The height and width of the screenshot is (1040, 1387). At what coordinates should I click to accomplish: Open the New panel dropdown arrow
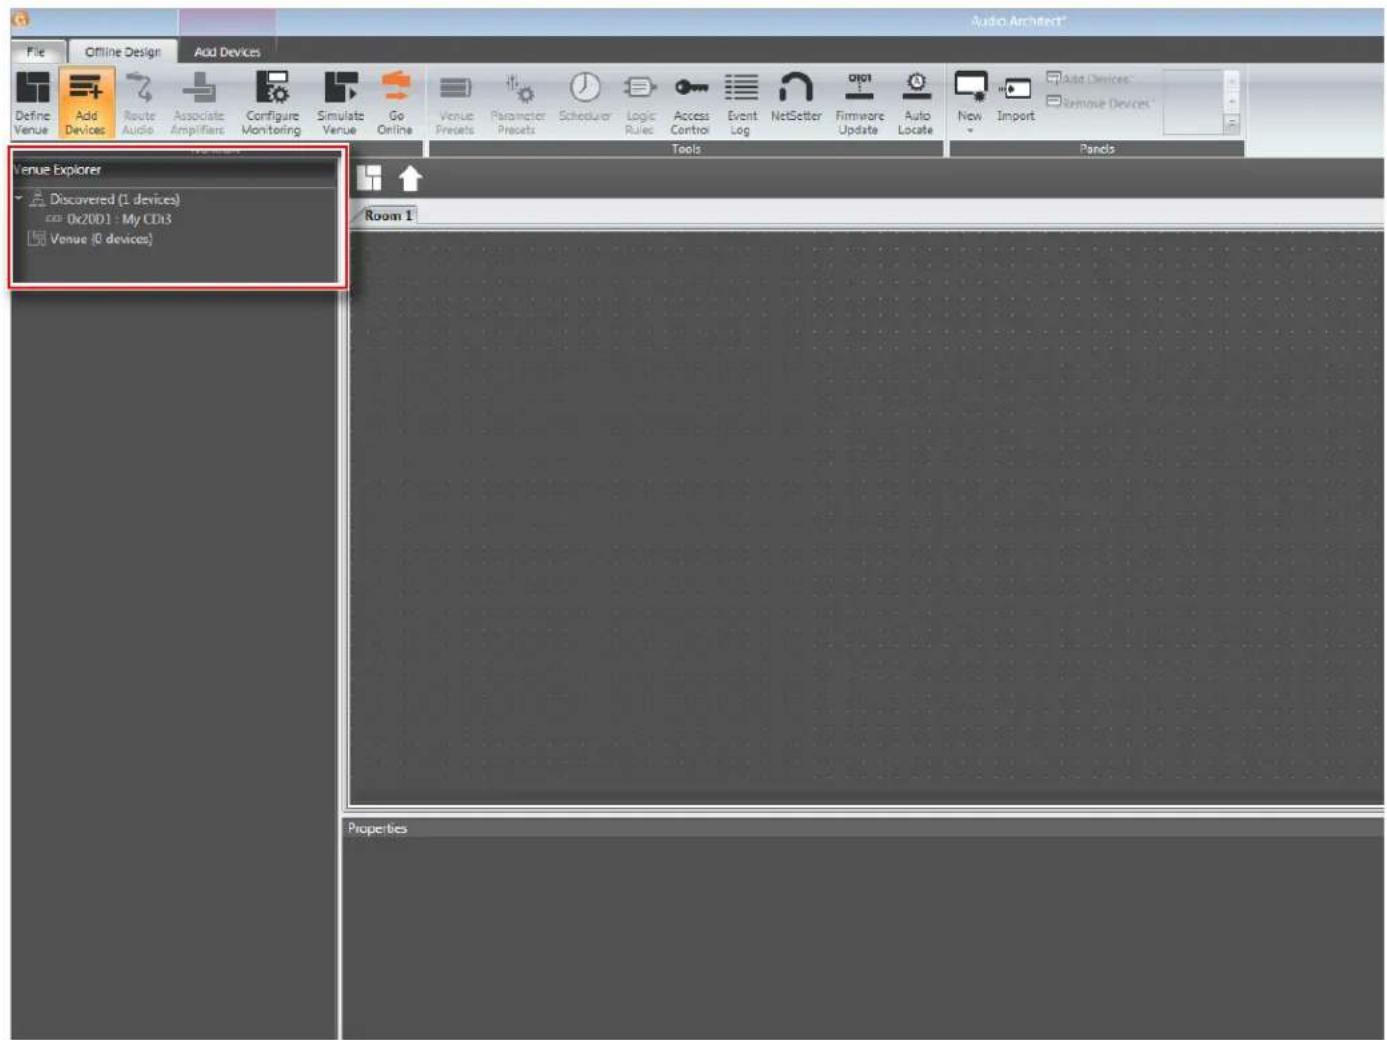[x=970, y=130]
